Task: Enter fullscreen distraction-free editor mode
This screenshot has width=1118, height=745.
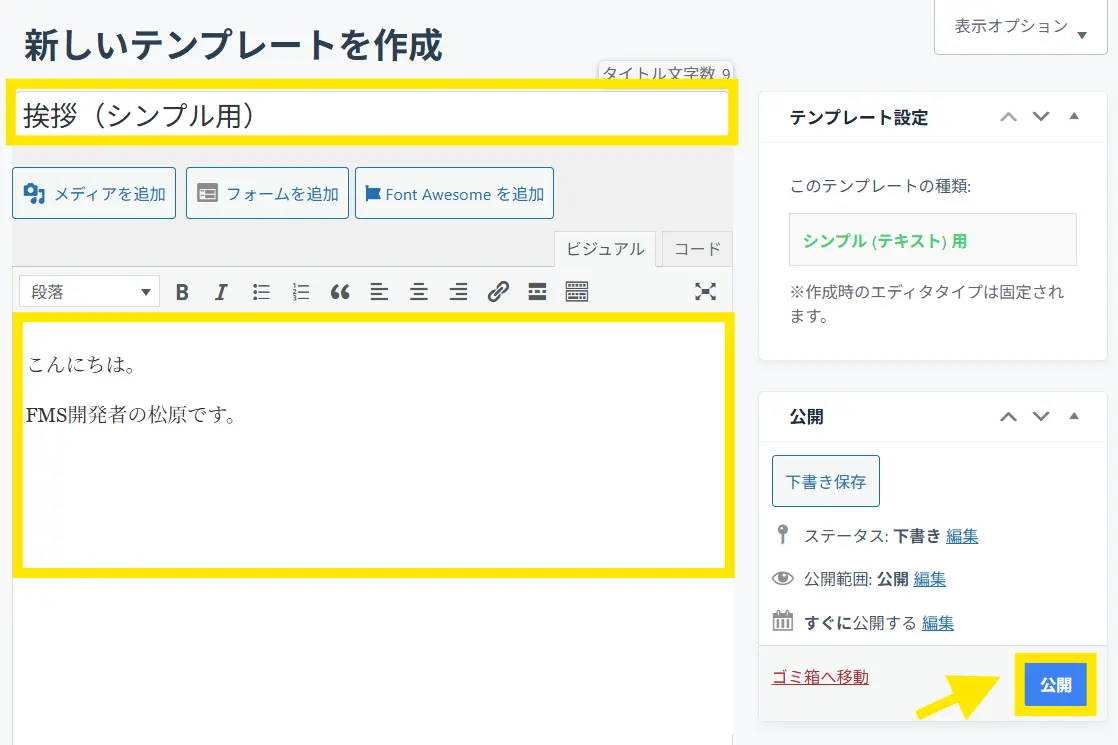Action: [706, 292]
